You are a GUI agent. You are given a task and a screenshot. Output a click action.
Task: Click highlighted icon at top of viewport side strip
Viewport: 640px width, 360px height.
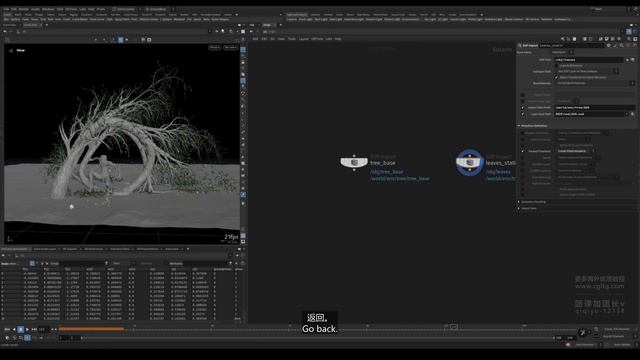[x=243, y=49]
